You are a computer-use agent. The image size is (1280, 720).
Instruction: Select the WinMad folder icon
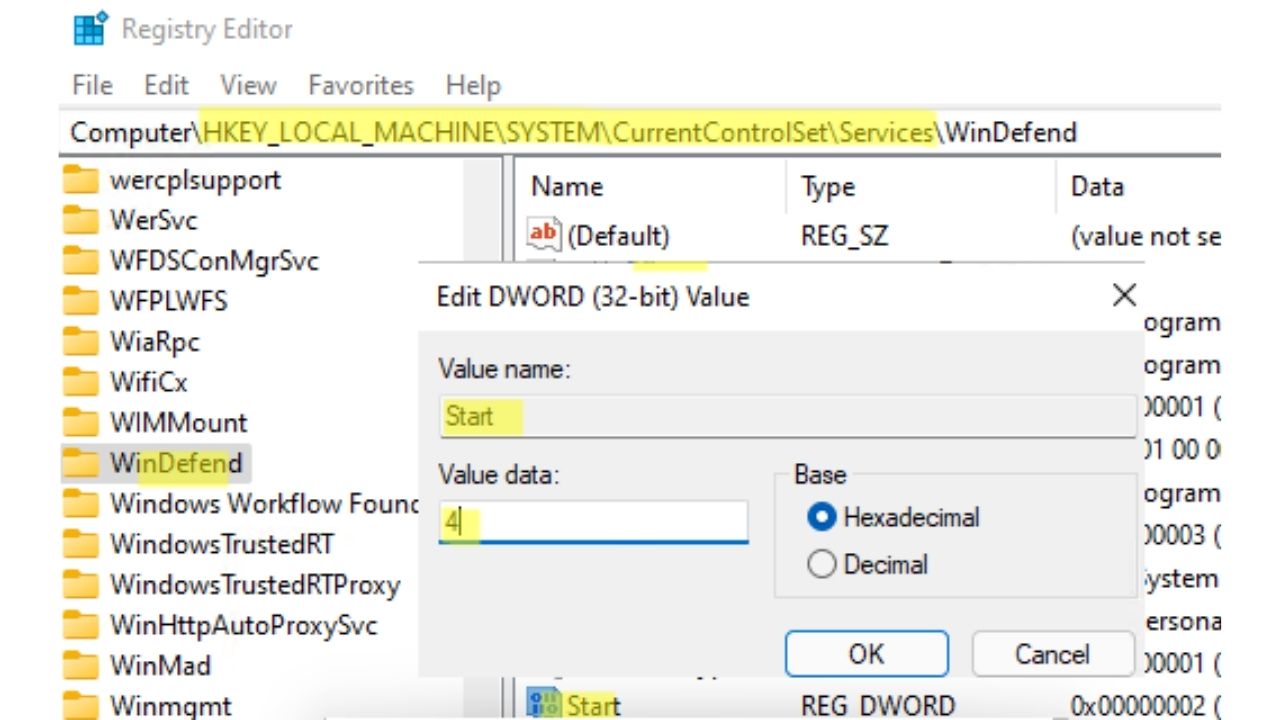(x=80, y=666)
